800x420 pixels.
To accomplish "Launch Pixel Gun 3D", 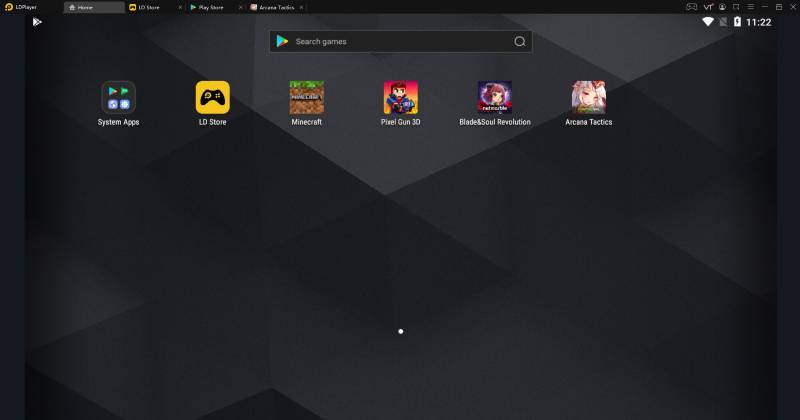I will point(401,97).
